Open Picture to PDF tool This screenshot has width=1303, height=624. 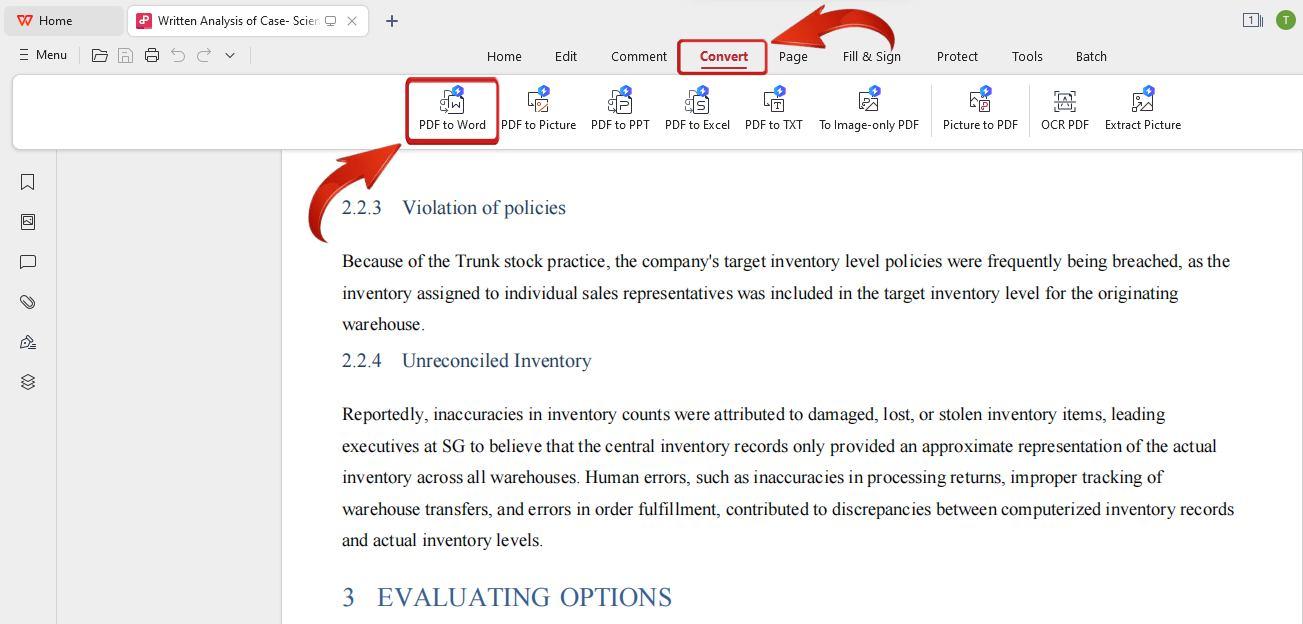tap(980, 110)
